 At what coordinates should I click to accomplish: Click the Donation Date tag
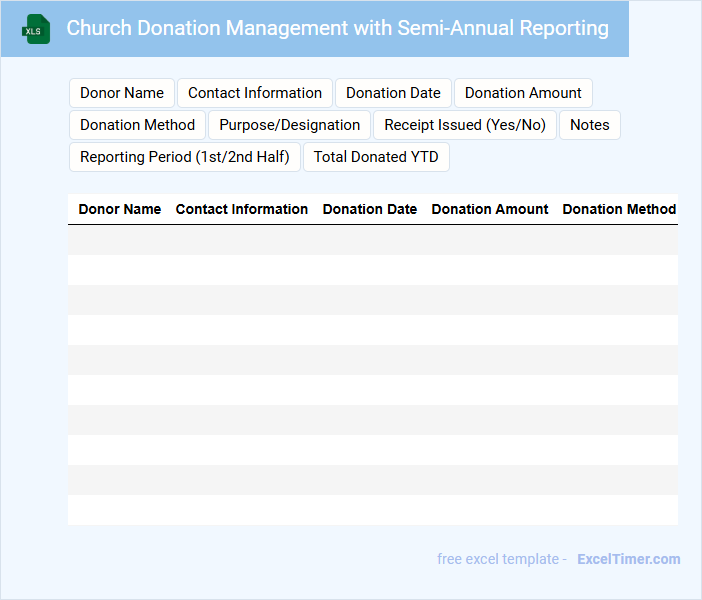coord(393,93)
